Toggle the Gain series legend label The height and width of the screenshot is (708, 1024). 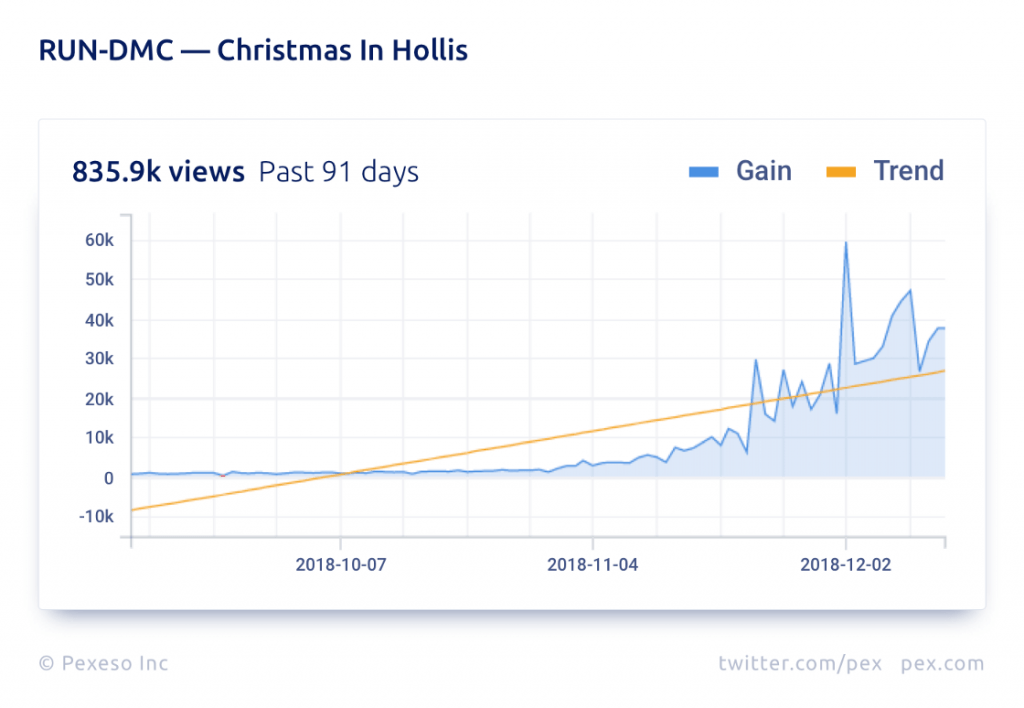point(764,171)
